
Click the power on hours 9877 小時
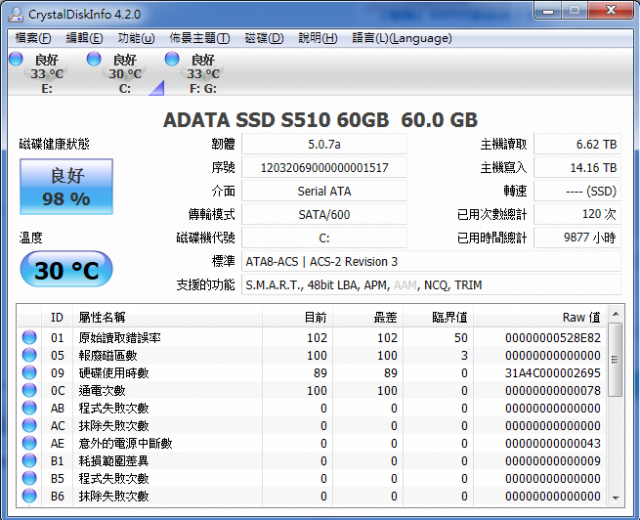[577, 238]
